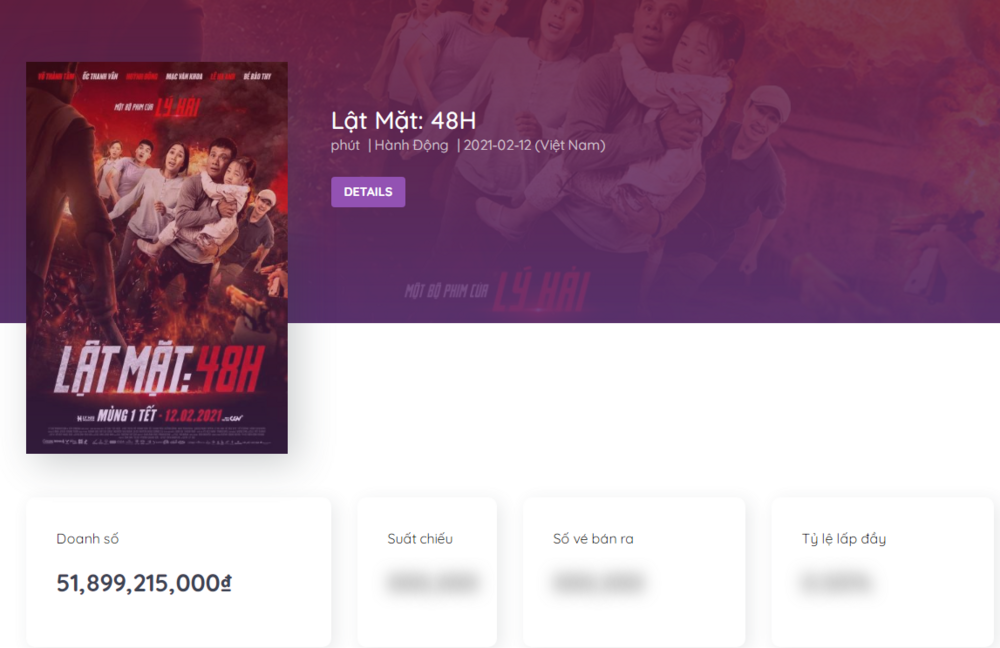The image size is (1000, 648).
Task: Click the blurred Suất chiếu value
Action: coord(432,582)
